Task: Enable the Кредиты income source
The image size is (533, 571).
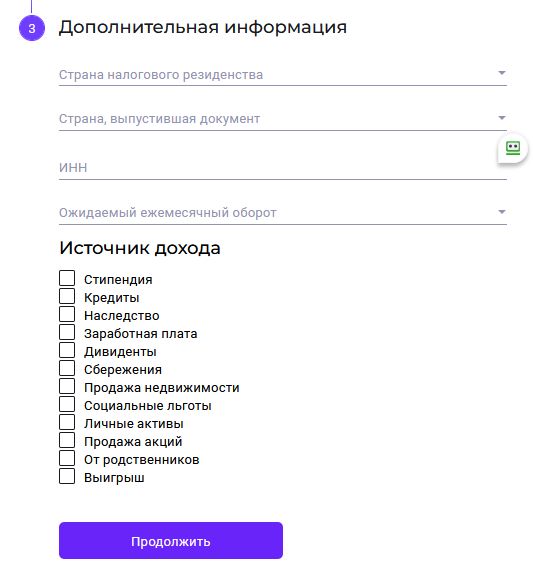Action: [x=67, y=296]
